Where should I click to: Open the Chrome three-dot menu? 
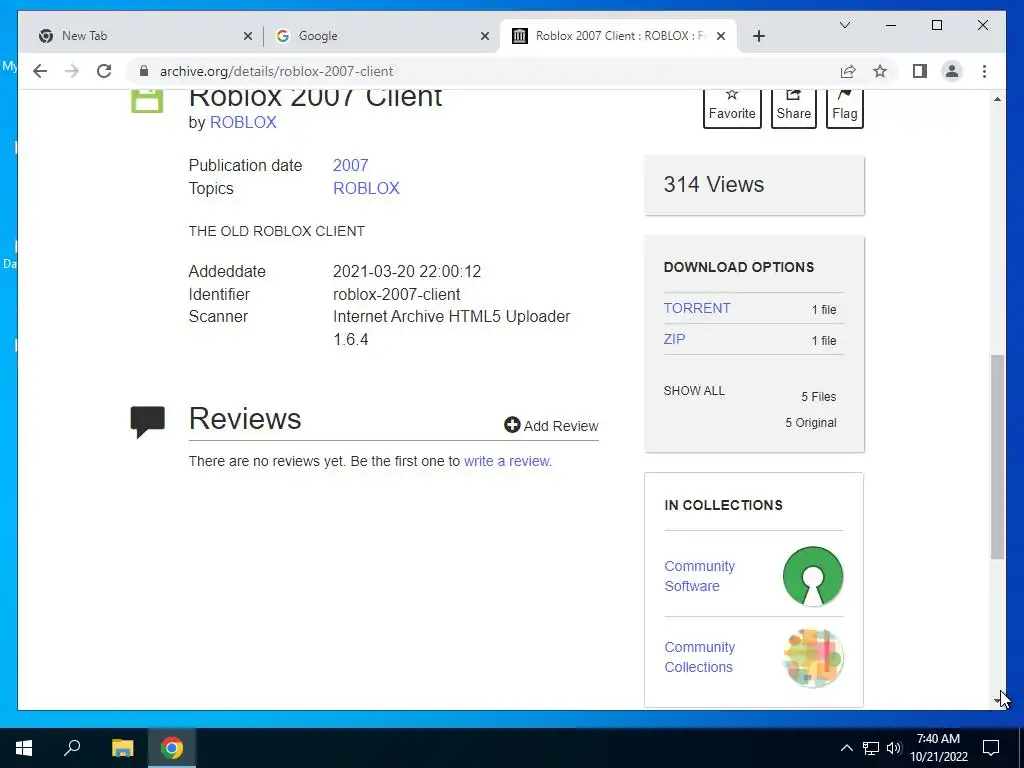coord(984,71)
